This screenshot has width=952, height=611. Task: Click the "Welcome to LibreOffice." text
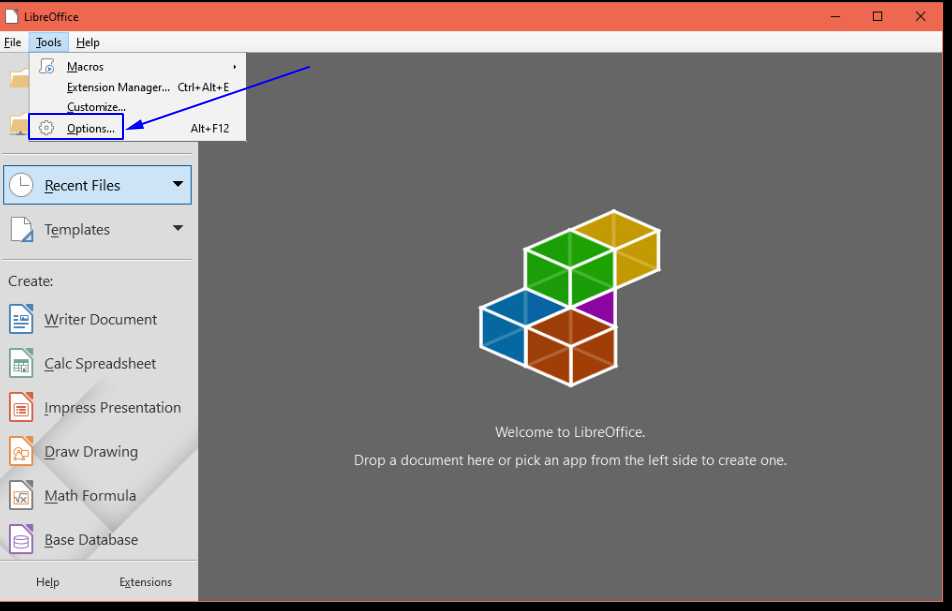[x=570, y=432]
